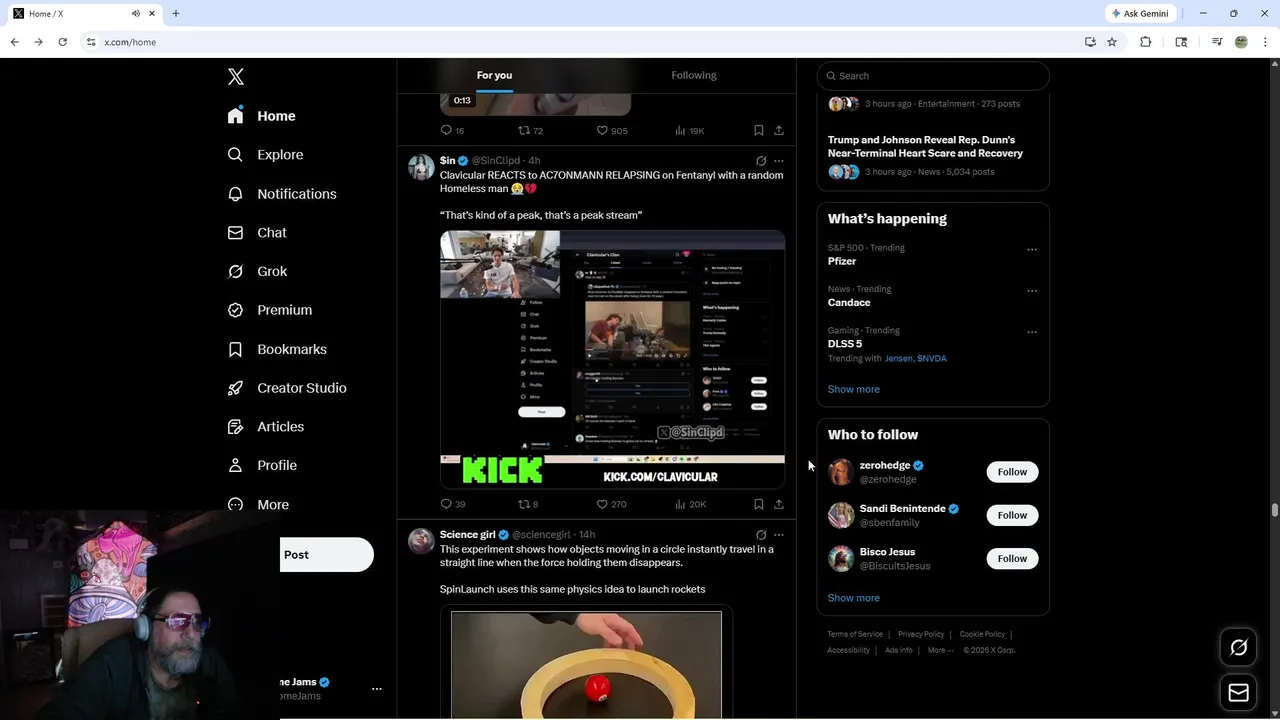Open the $in profile avatar

tap(421, 167)
